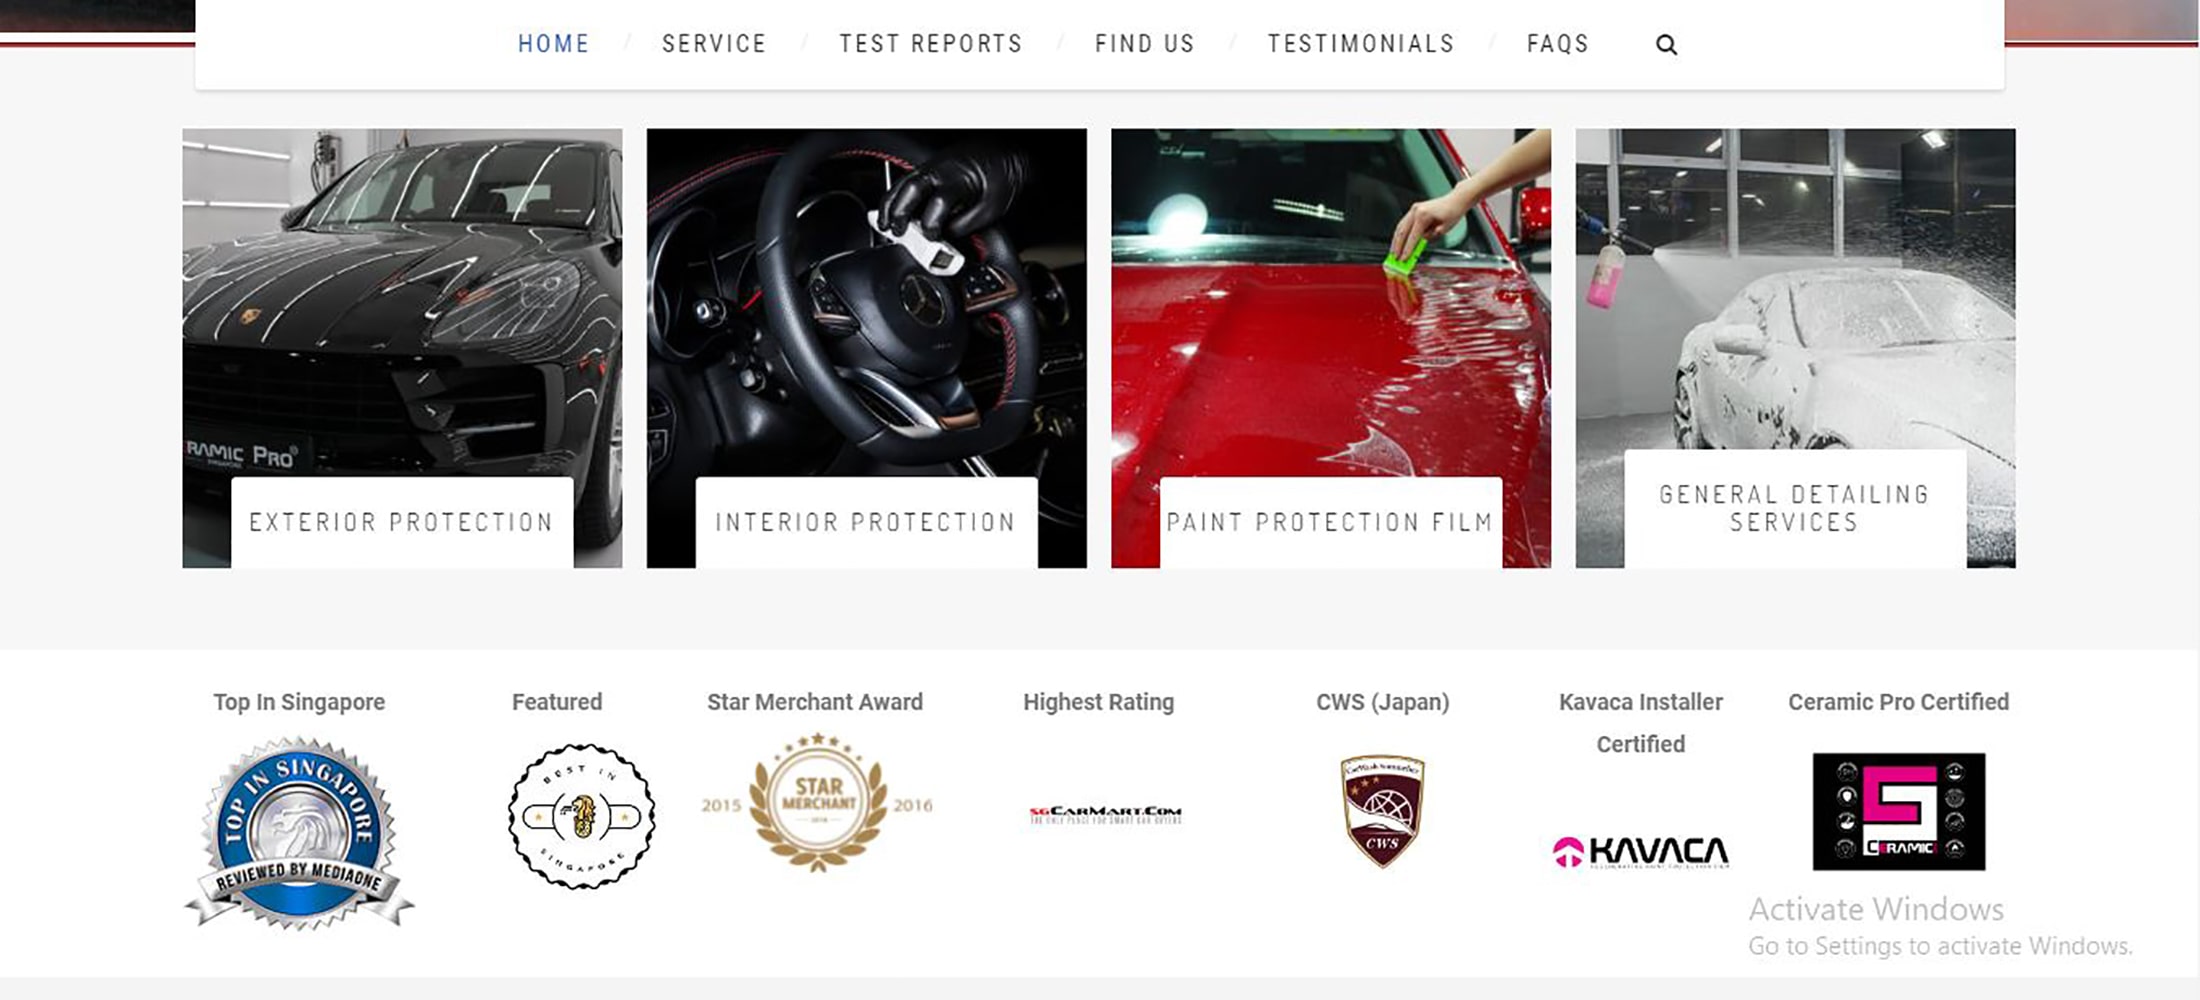This screenshot has height=1000, width=2200.
Task: Open the Service menu
Action: [714, 44]
